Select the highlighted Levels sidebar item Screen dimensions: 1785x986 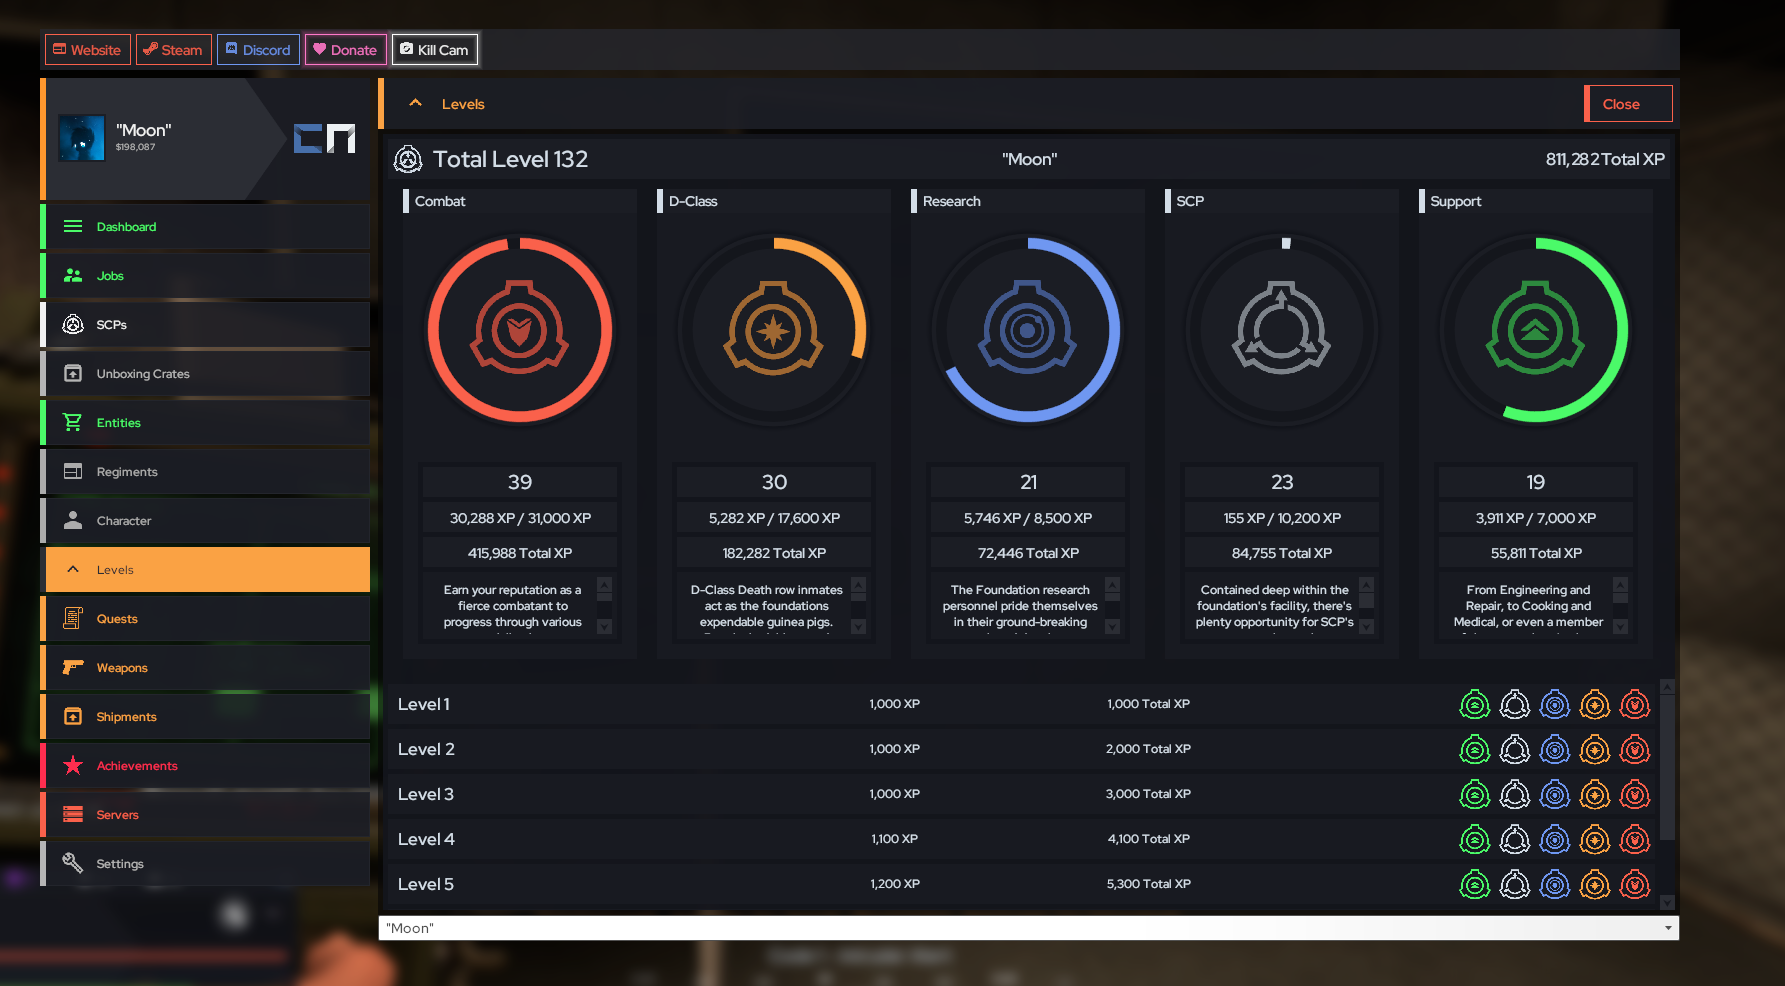[205, 570]
